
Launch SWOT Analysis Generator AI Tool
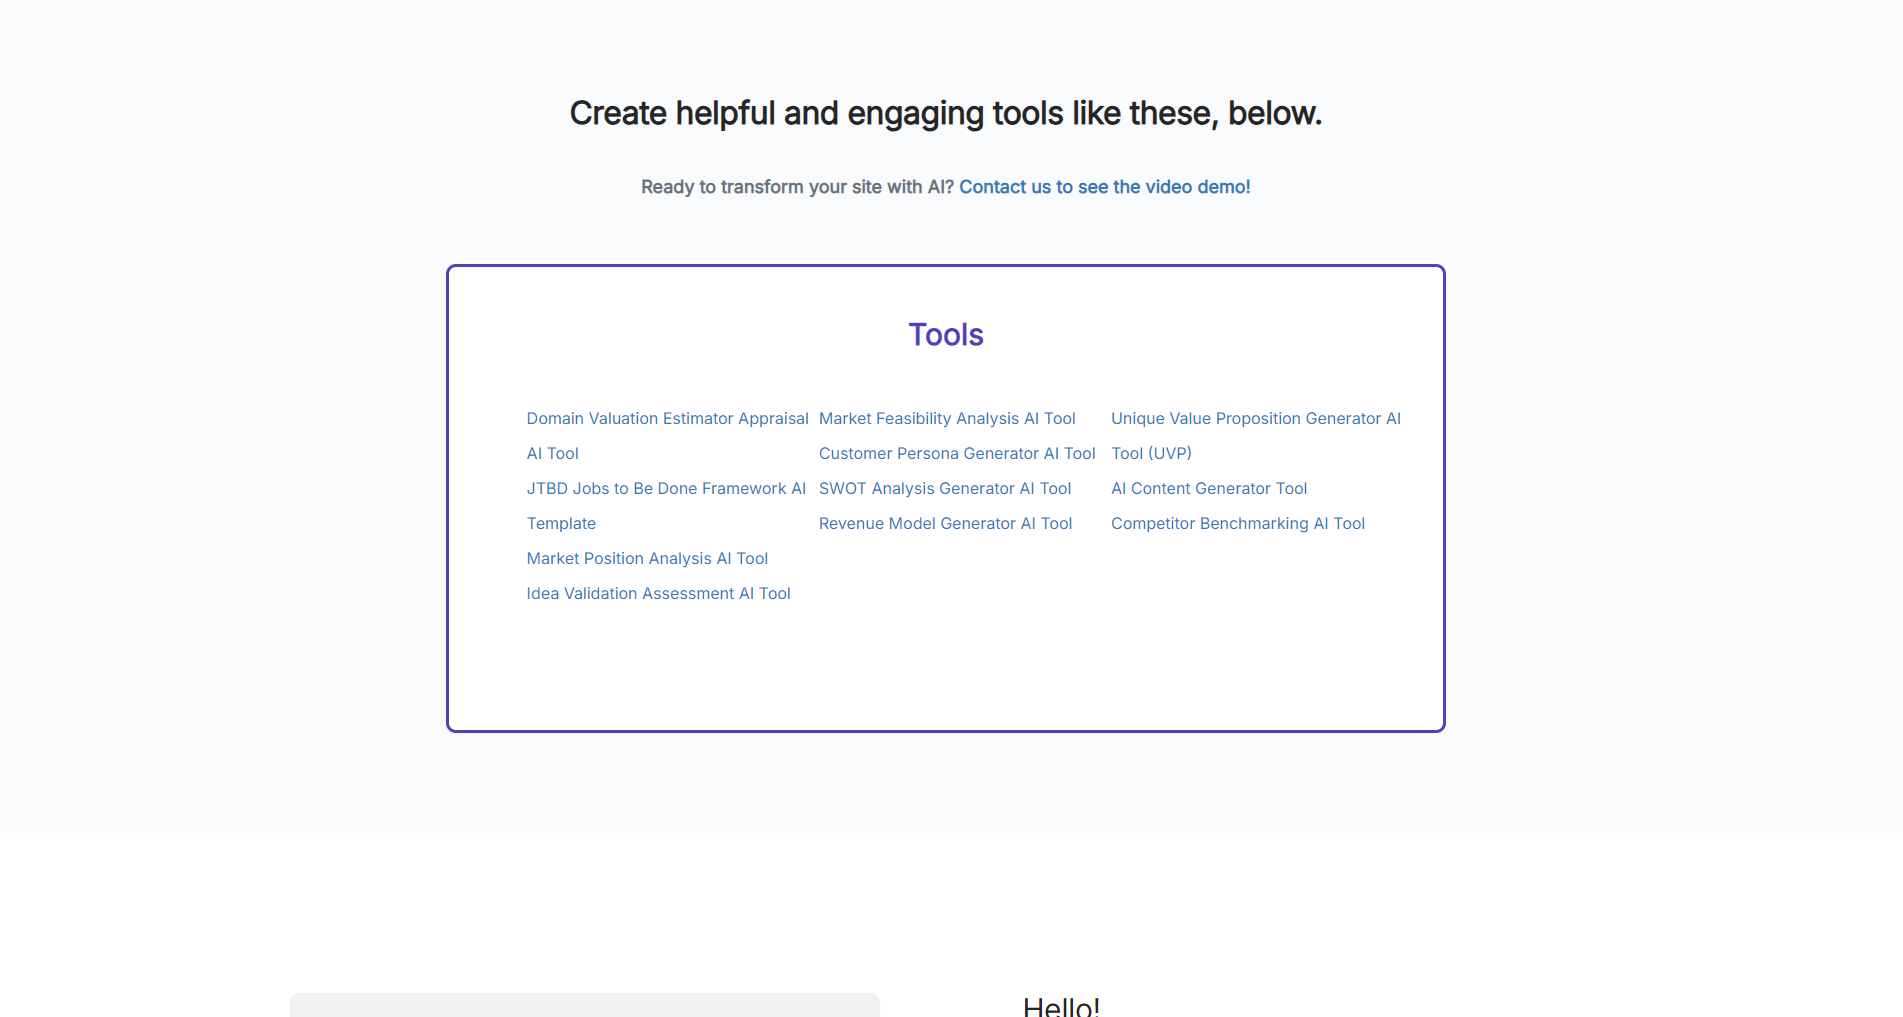(944, 489)
